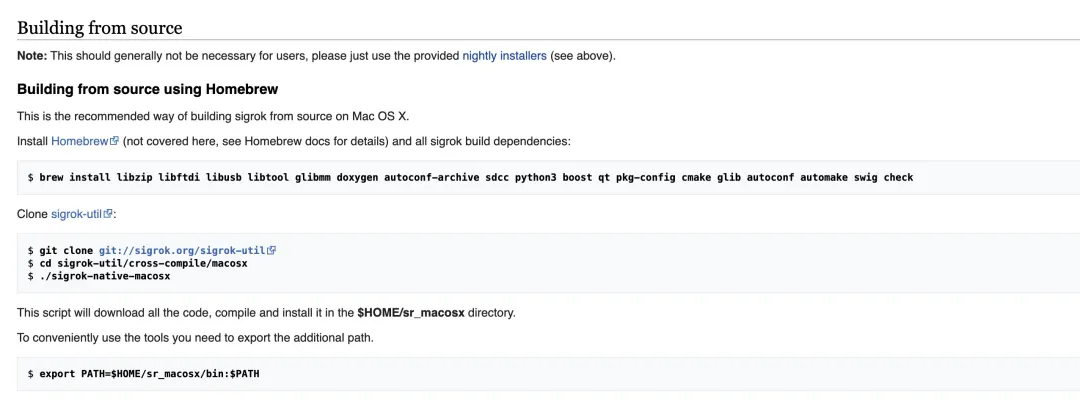Click external-link icon beside Homebrew
This screenshot has height=403, width=1080.
coord(115,142)
